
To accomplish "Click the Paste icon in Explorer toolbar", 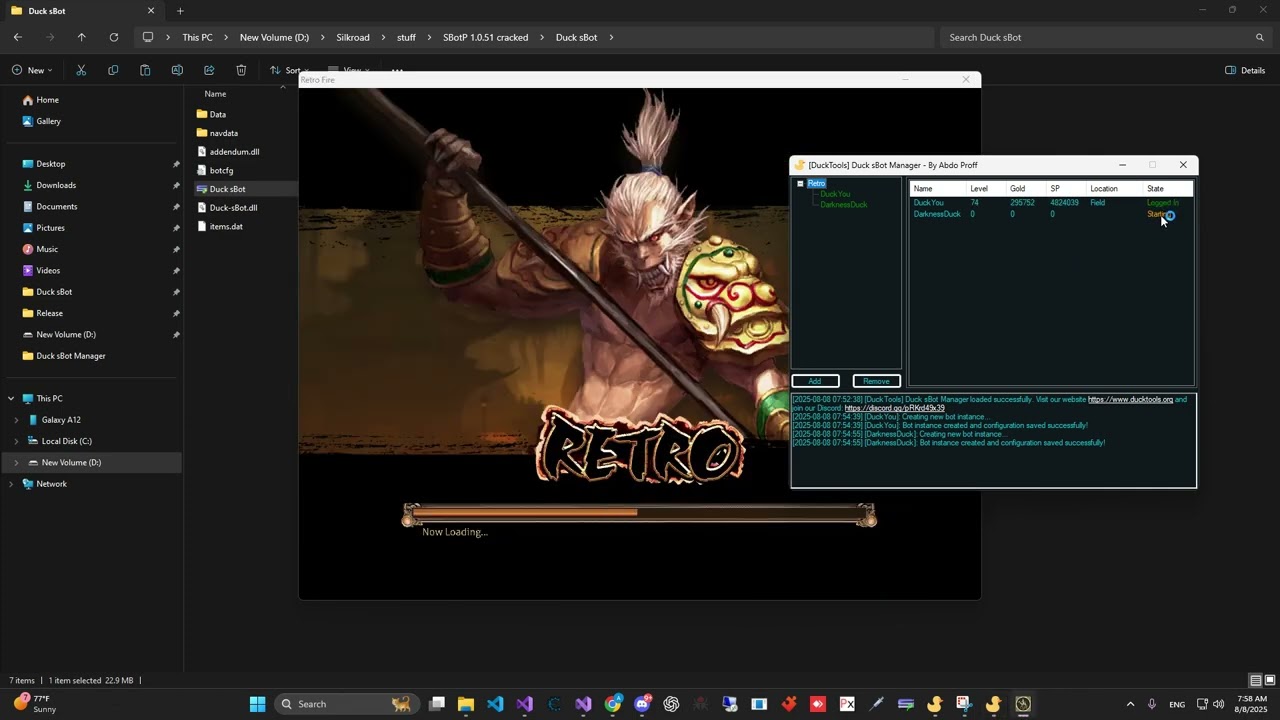I will [x=145, y=70].
